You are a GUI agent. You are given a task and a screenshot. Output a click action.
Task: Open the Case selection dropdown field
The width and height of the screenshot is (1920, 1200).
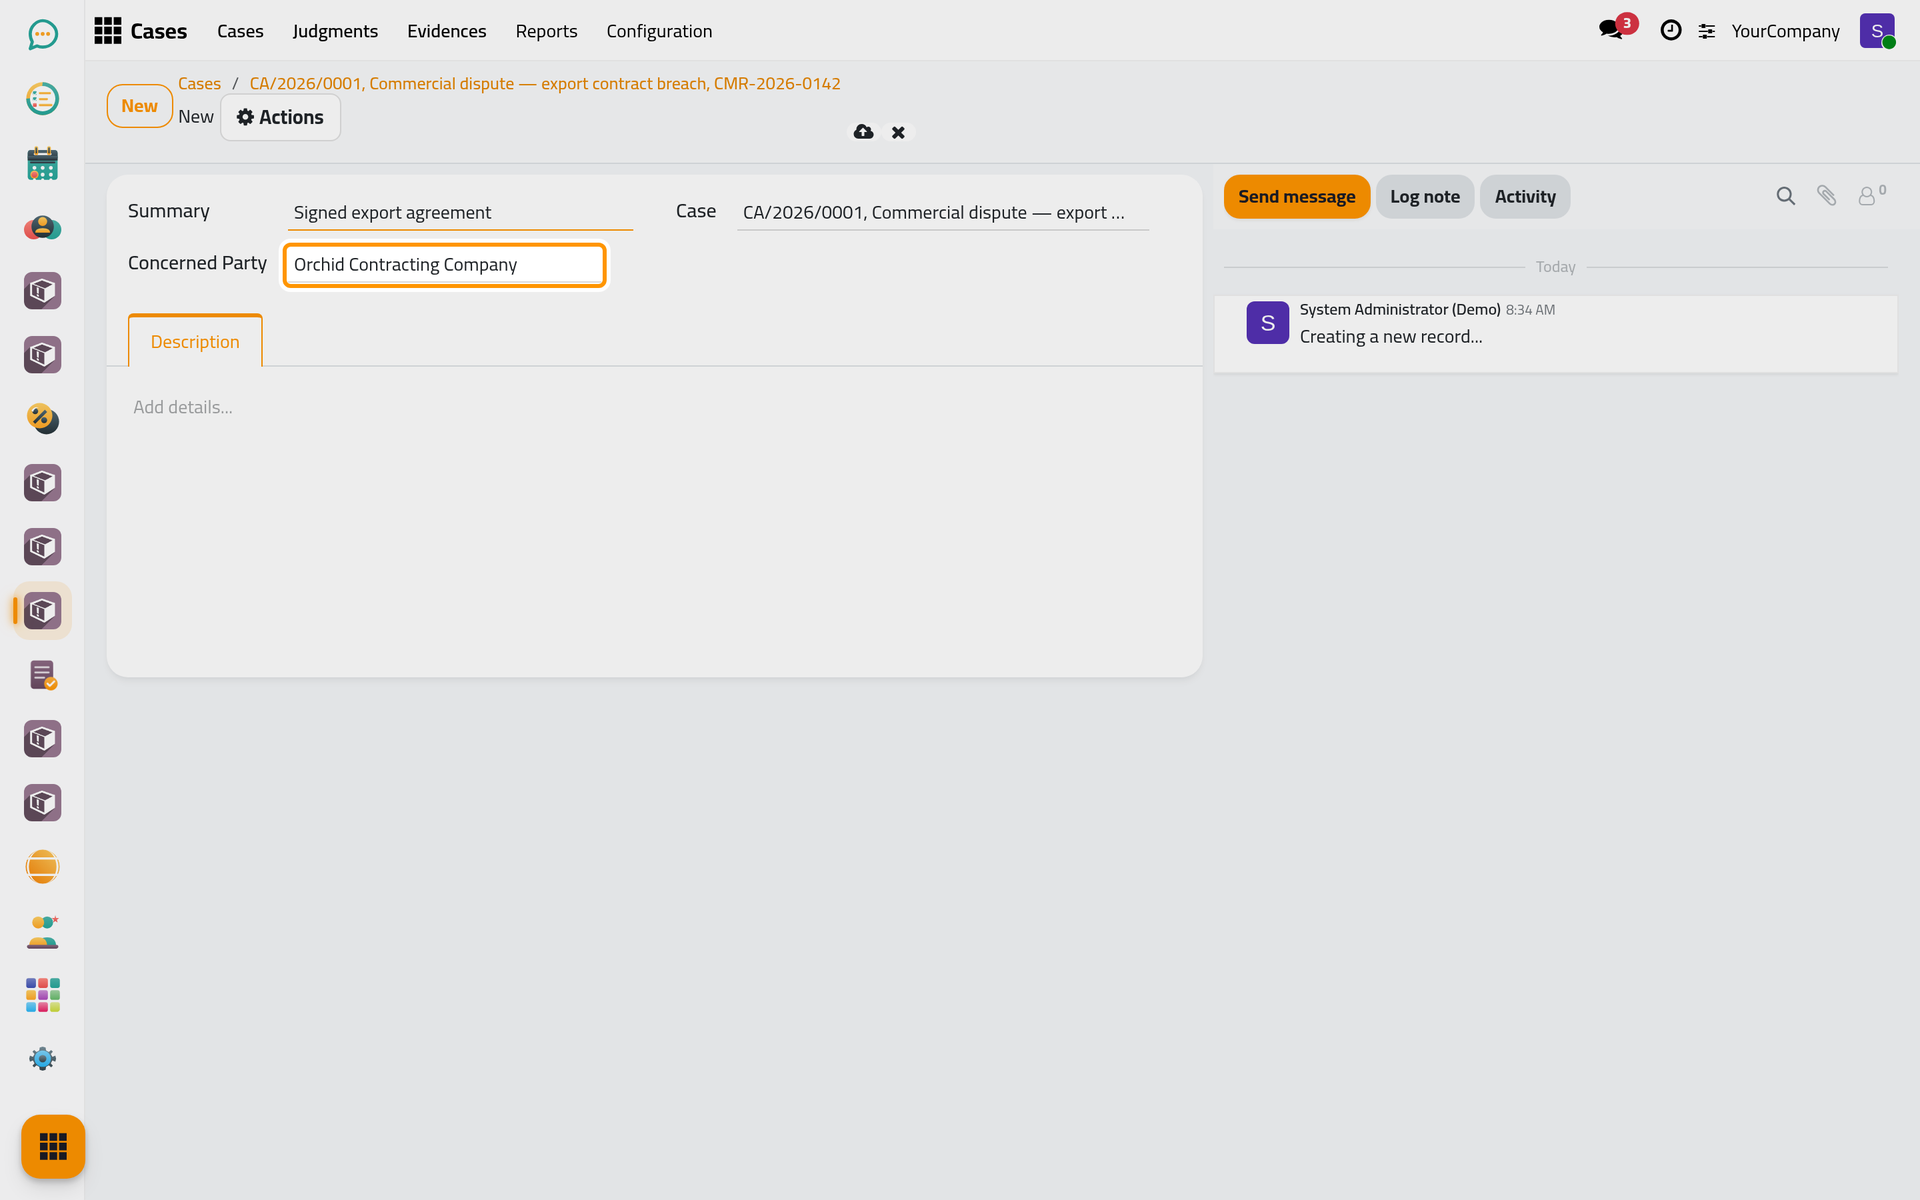[942, 212]
